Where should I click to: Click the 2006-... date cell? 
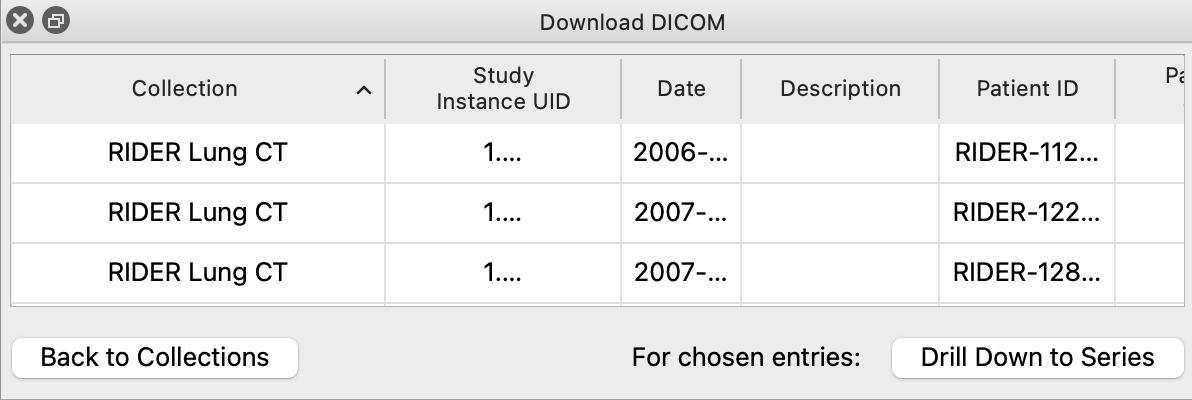681,153
